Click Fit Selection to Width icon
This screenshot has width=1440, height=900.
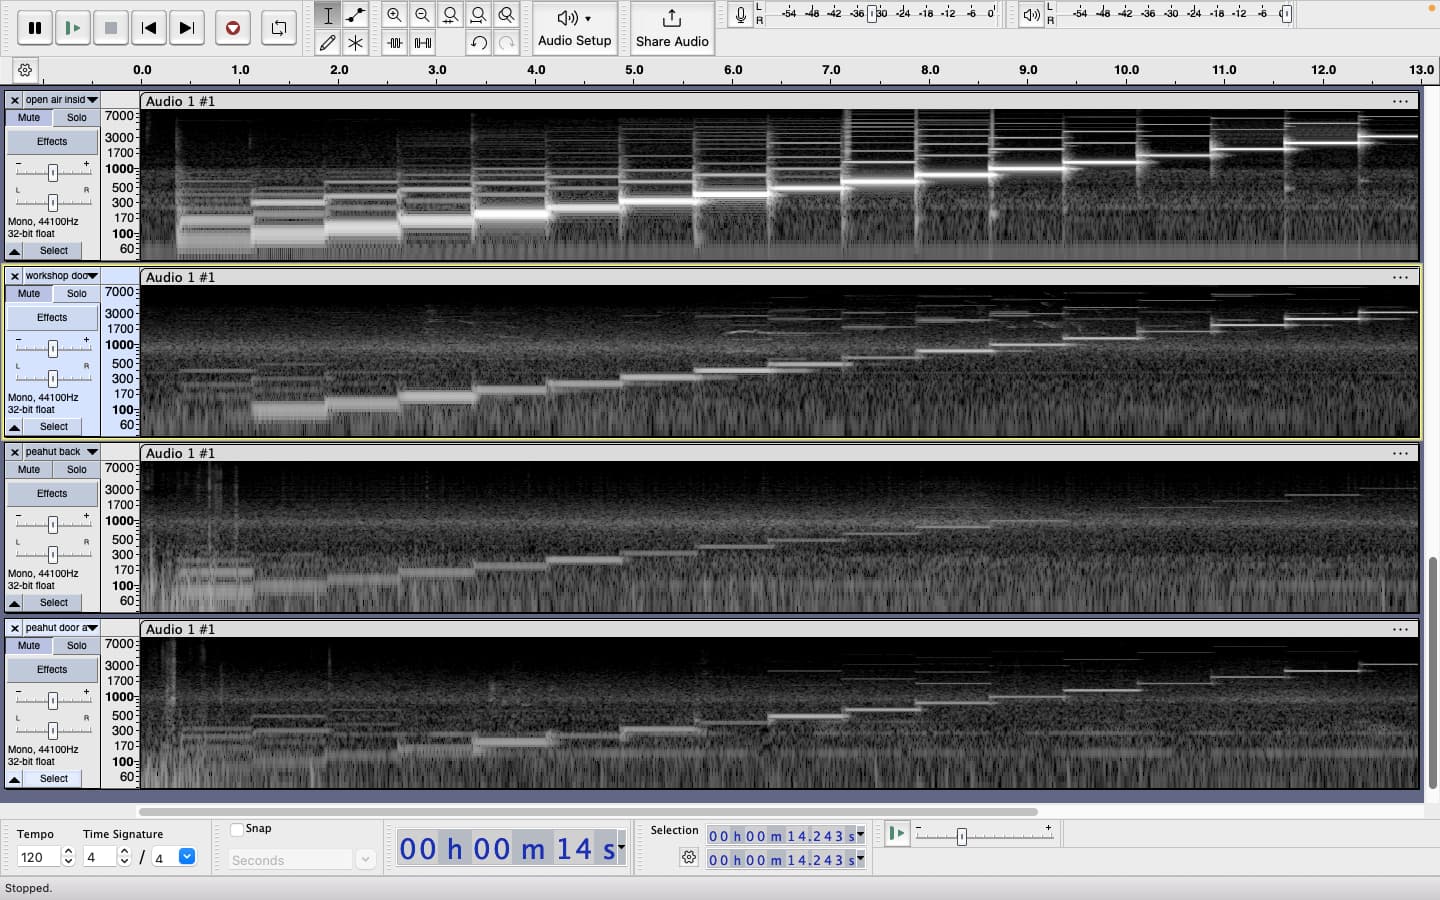tap(451, 15)
